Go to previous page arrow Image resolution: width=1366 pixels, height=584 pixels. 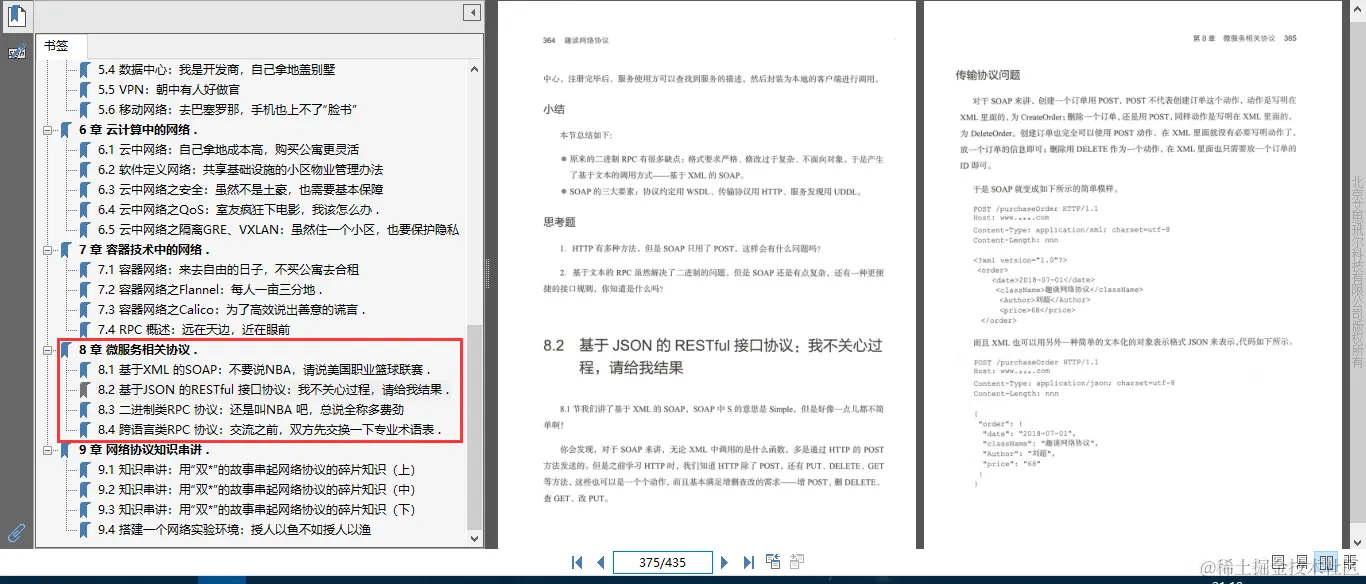600,562
